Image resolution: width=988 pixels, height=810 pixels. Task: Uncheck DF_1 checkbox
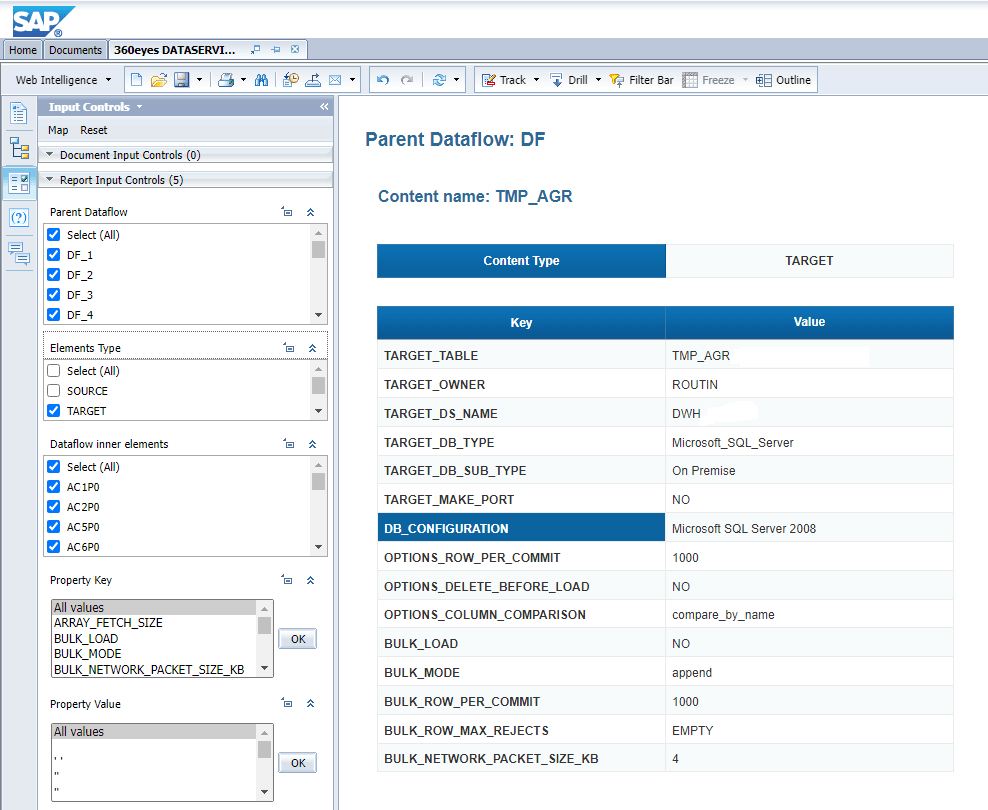(54, 254)
